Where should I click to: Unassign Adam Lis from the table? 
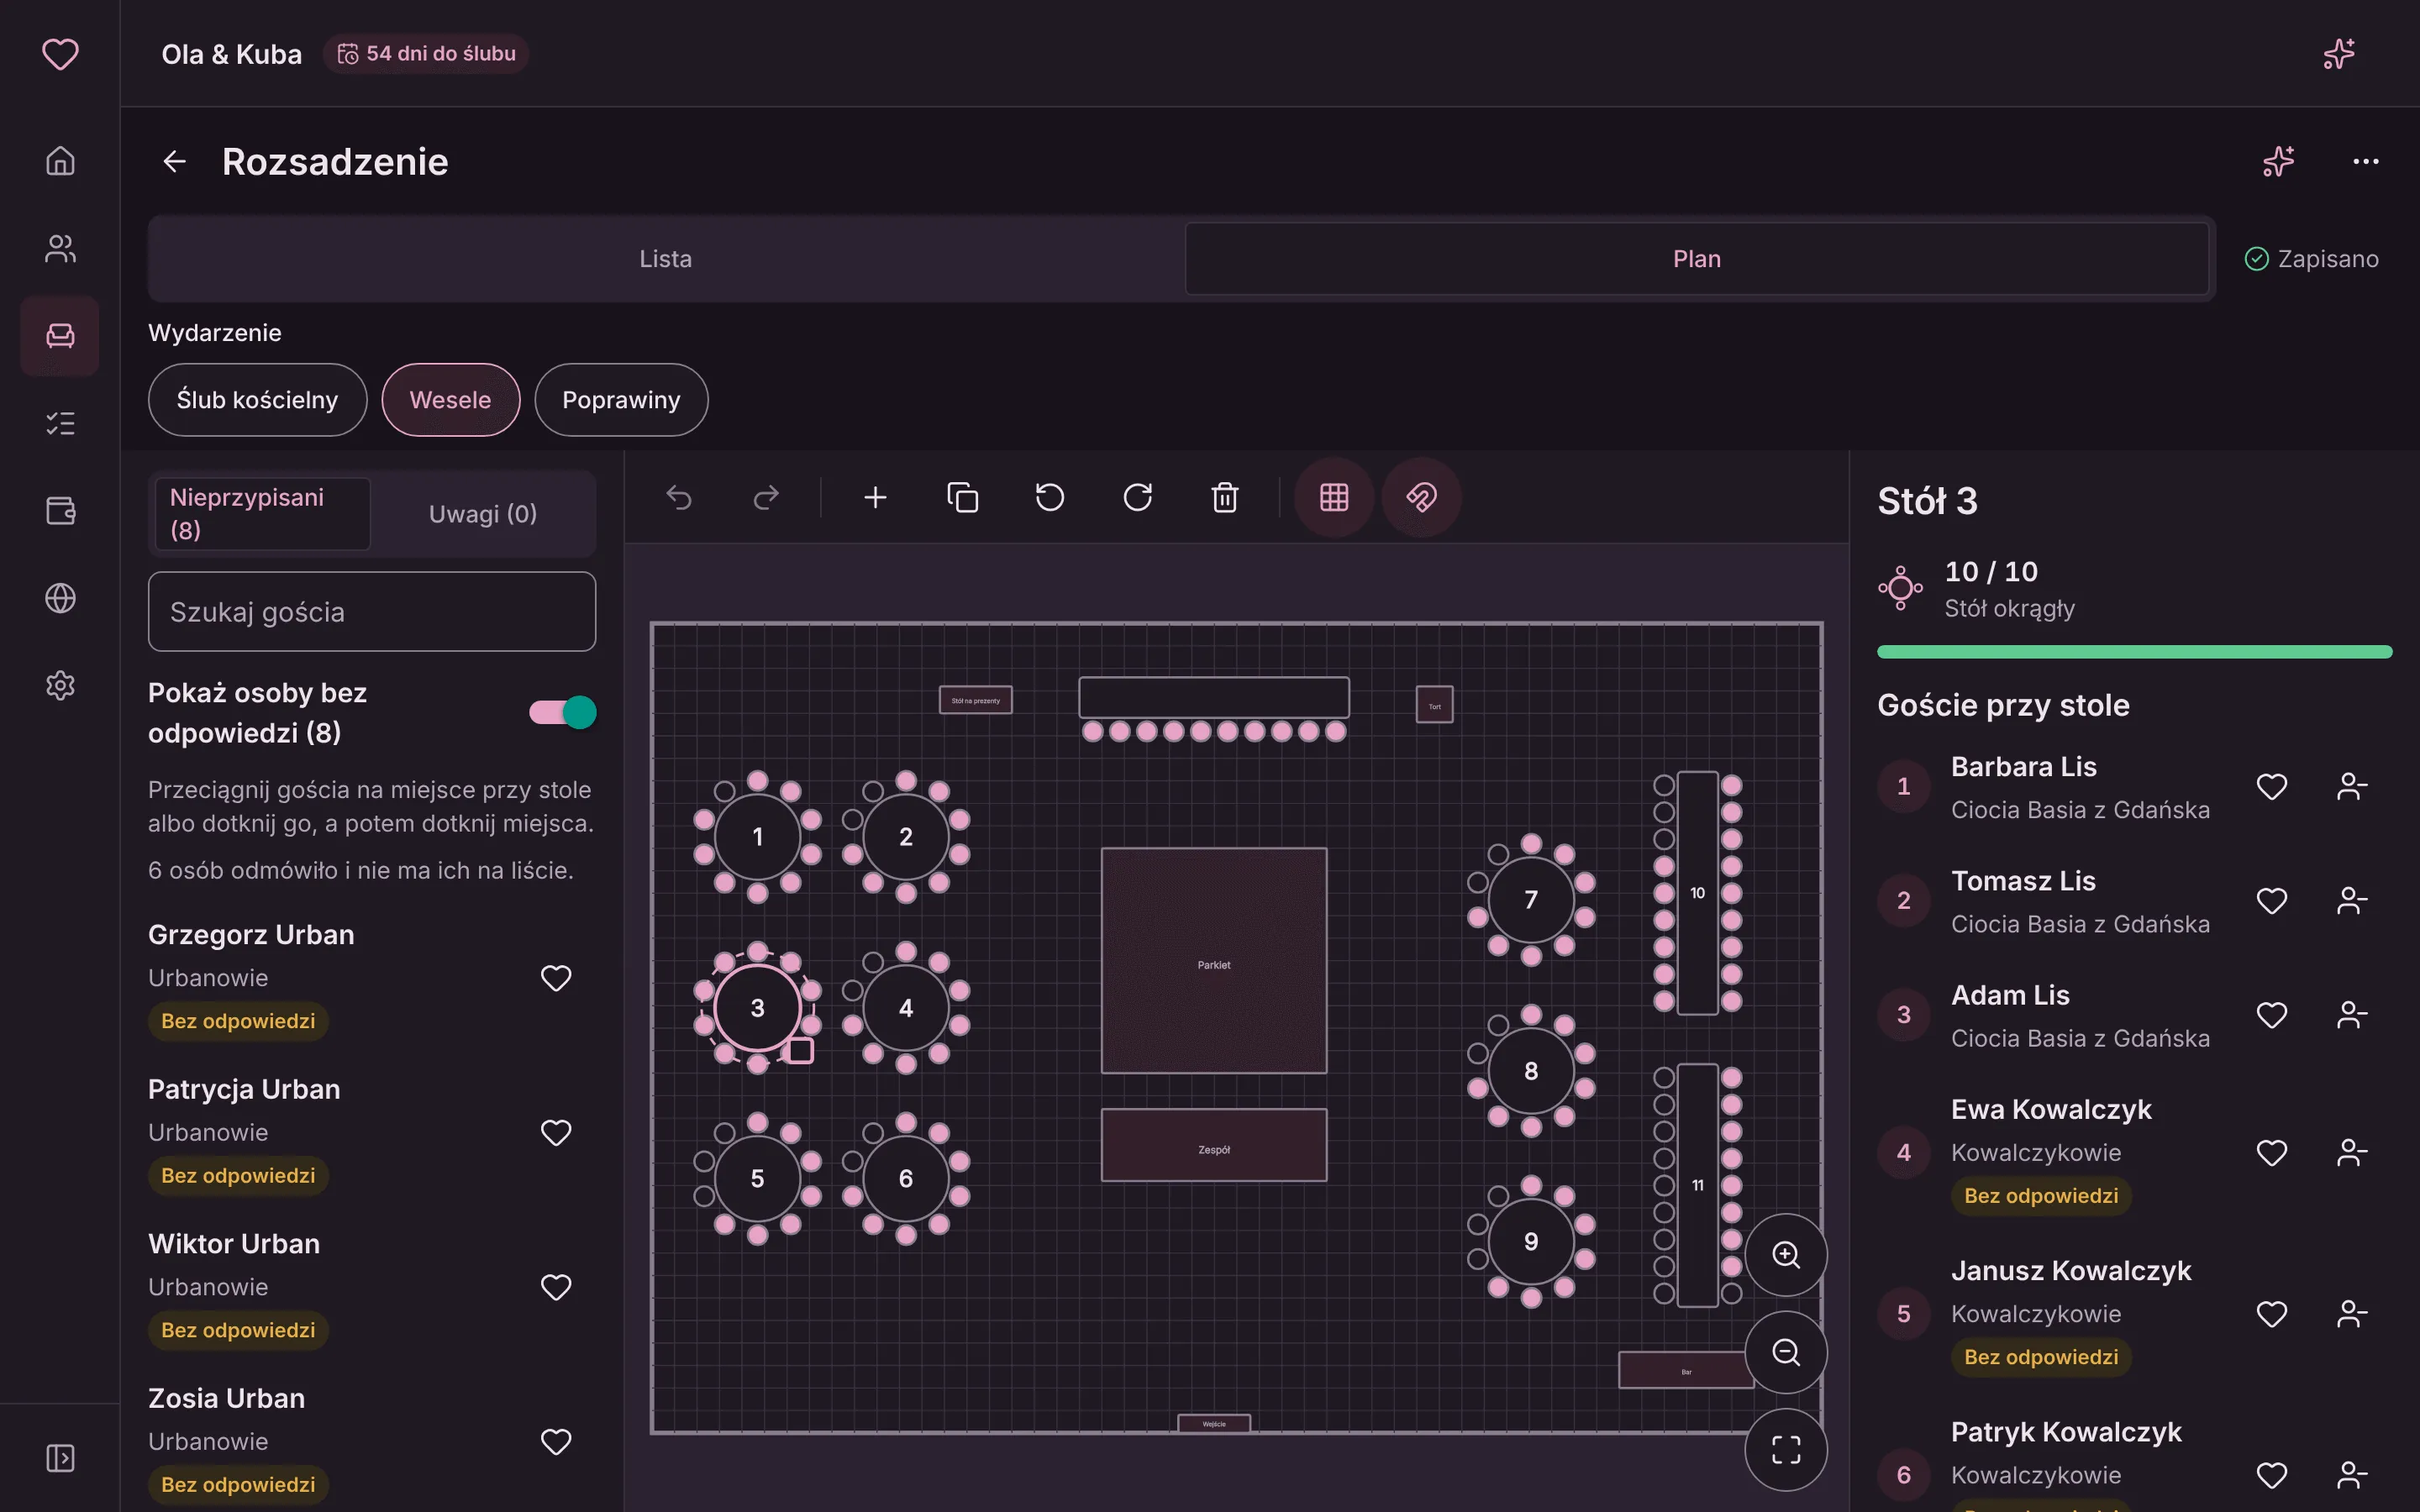point(2352,1015)
